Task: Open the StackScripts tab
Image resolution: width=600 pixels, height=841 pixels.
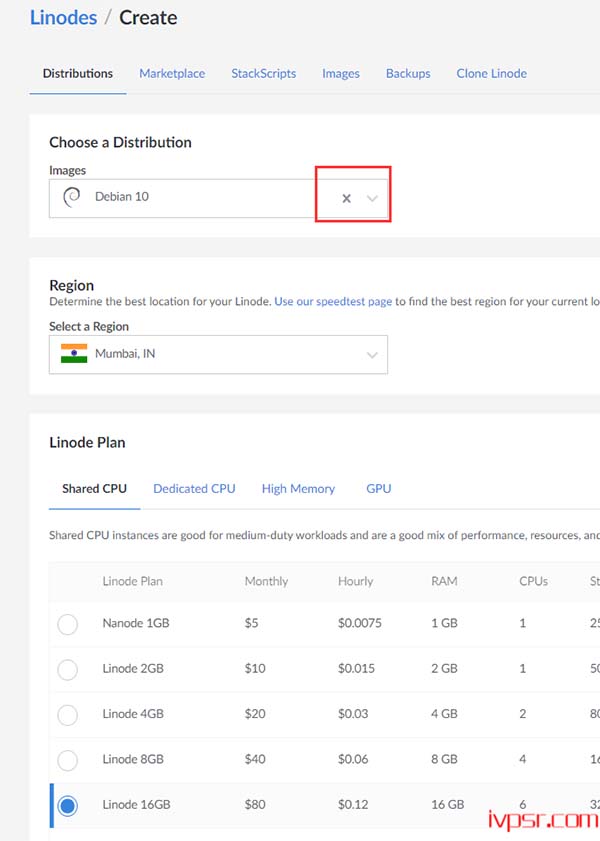Action: (263, 73)
